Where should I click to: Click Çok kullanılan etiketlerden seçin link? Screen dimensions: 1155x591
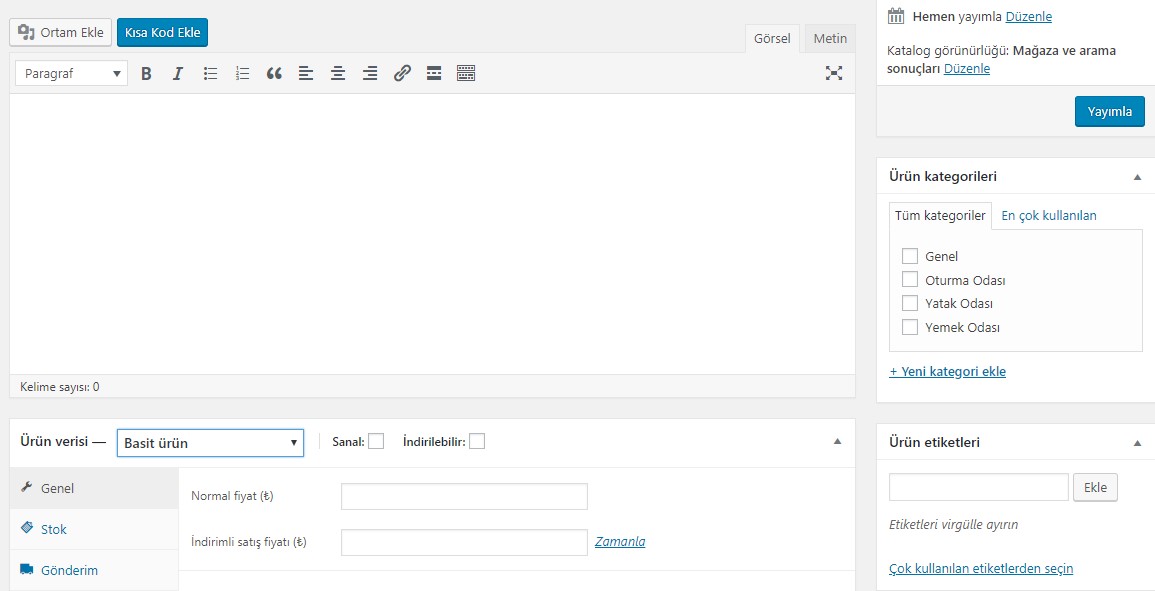click(x=981, y=568)
